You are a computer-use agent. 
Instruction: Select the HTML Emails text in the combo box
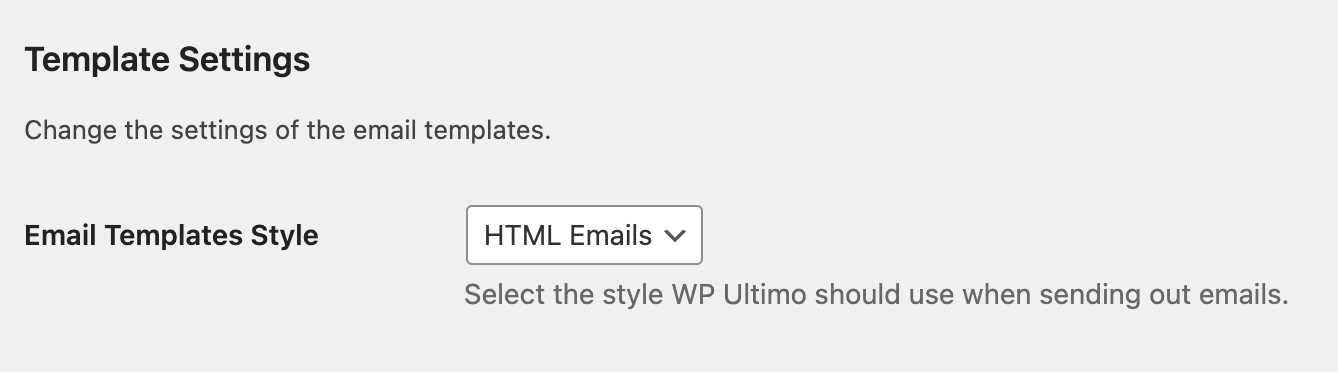pos(568,236)
